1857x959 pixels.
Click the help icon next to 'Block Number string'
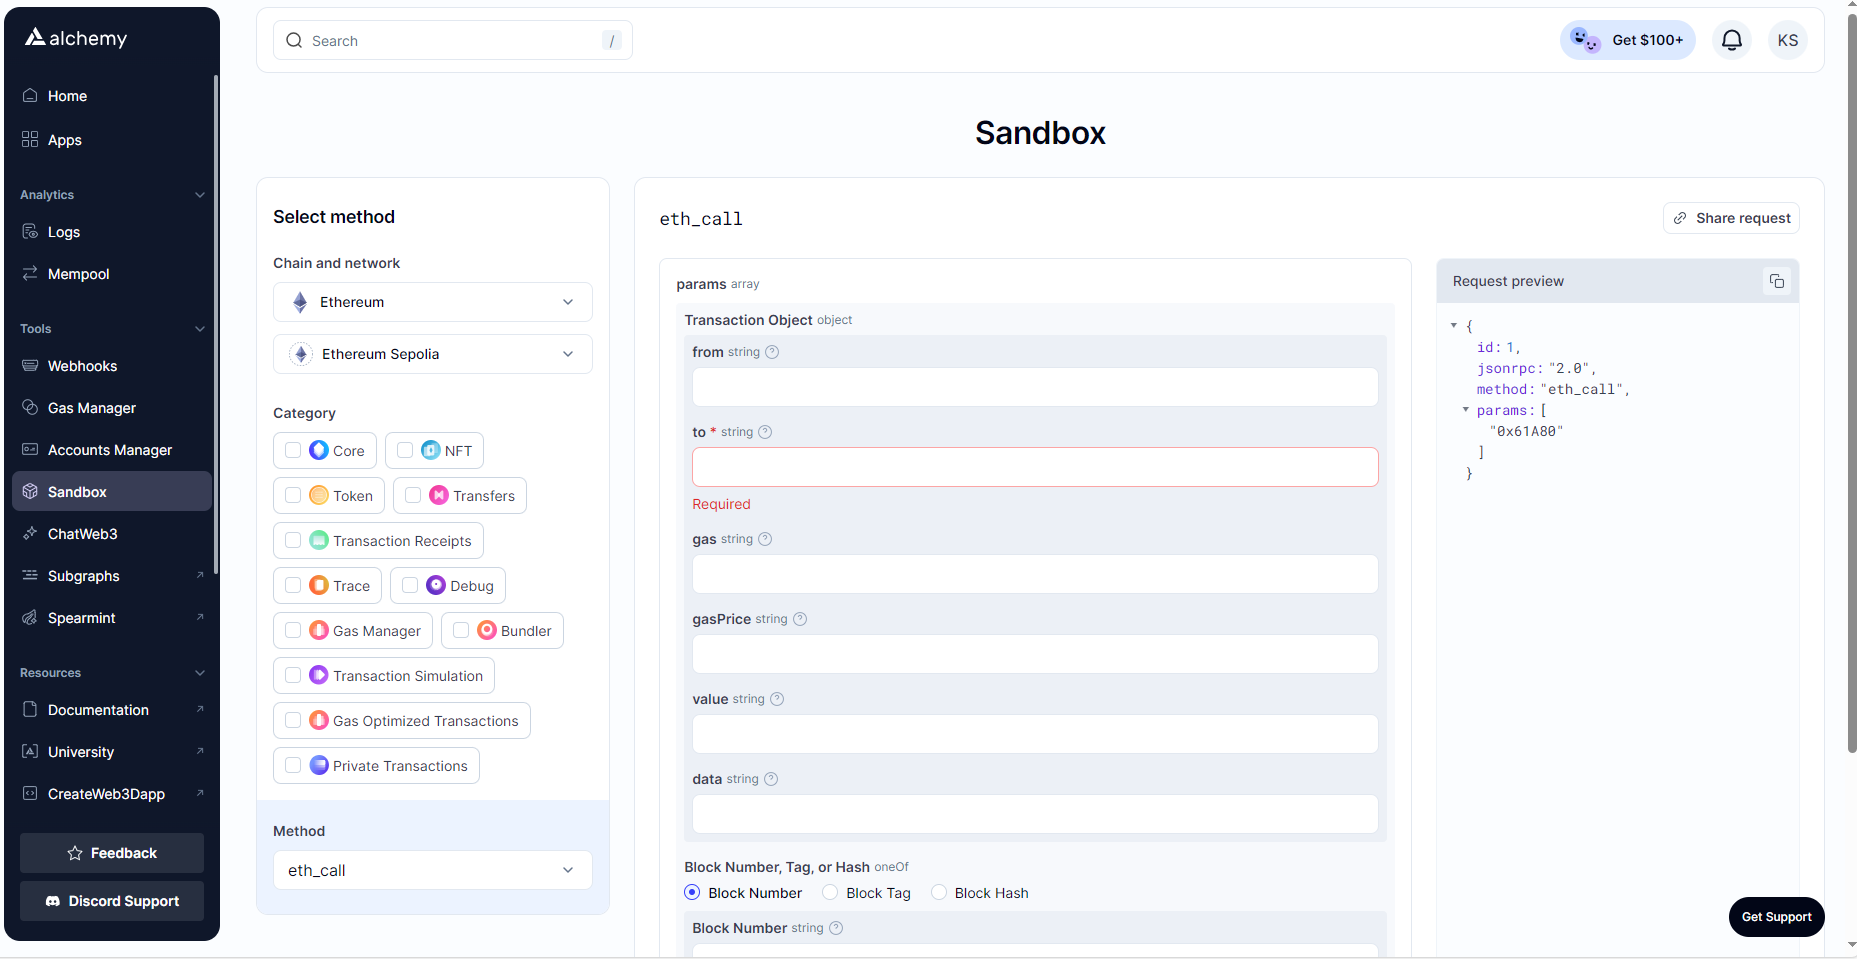pyautogui.click(x=836, y=928)
